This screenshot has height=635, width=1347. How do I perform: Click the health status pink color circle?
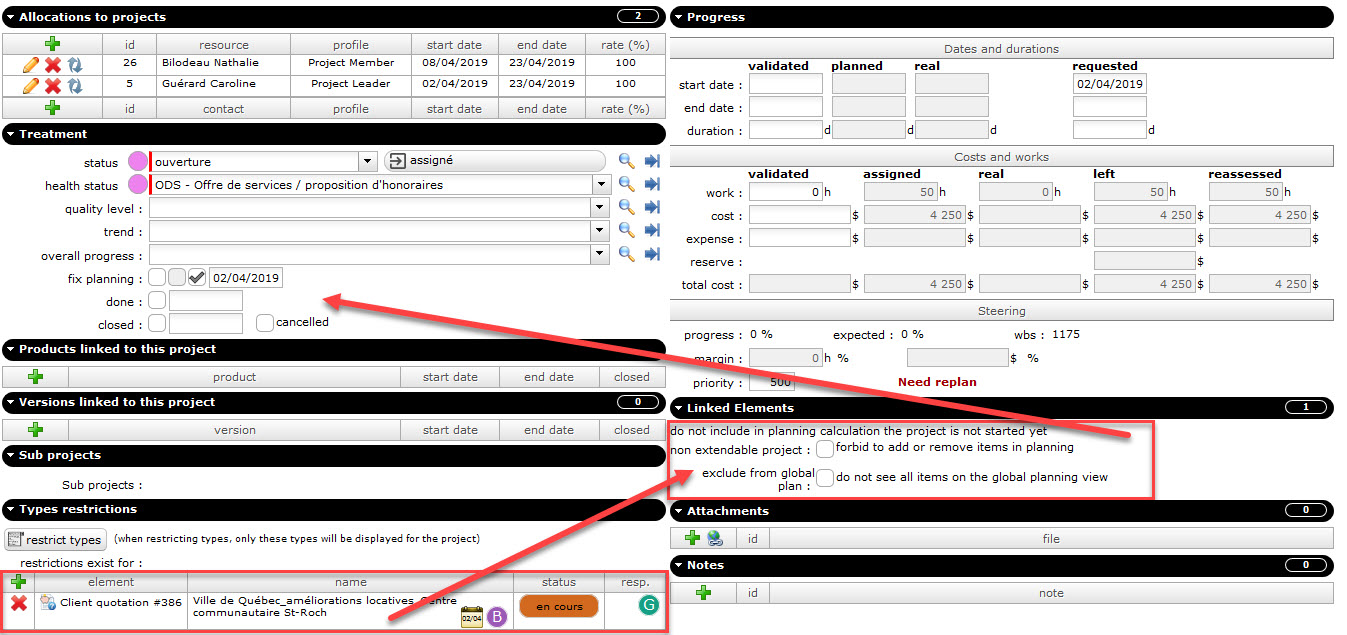coord(137,185)
